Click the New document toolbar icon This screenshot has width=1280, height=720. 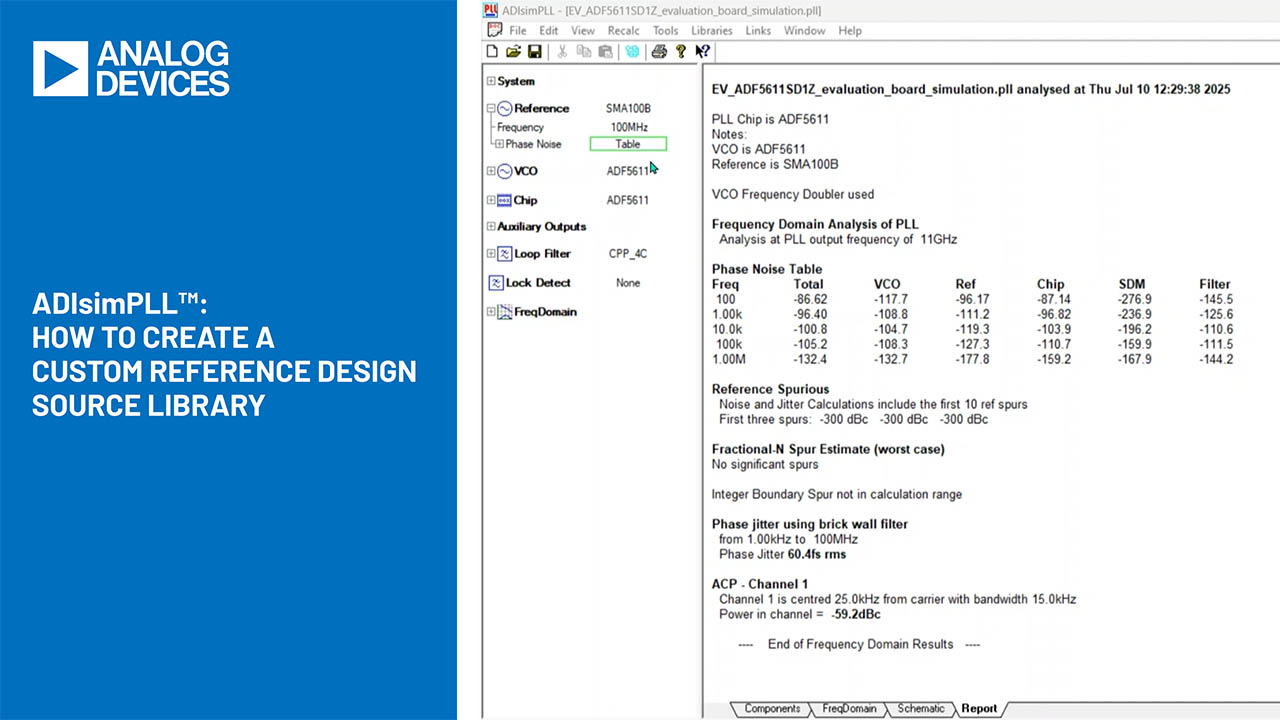tap(492, 51)
